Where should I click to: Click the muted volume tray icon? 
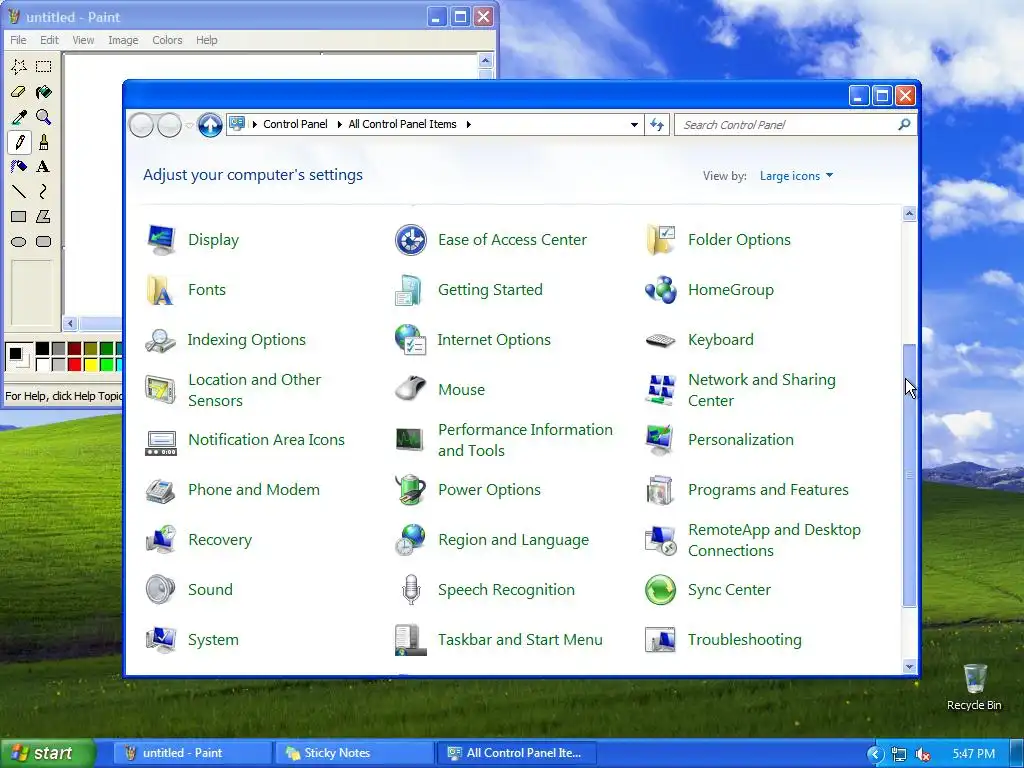click(923, 754)
